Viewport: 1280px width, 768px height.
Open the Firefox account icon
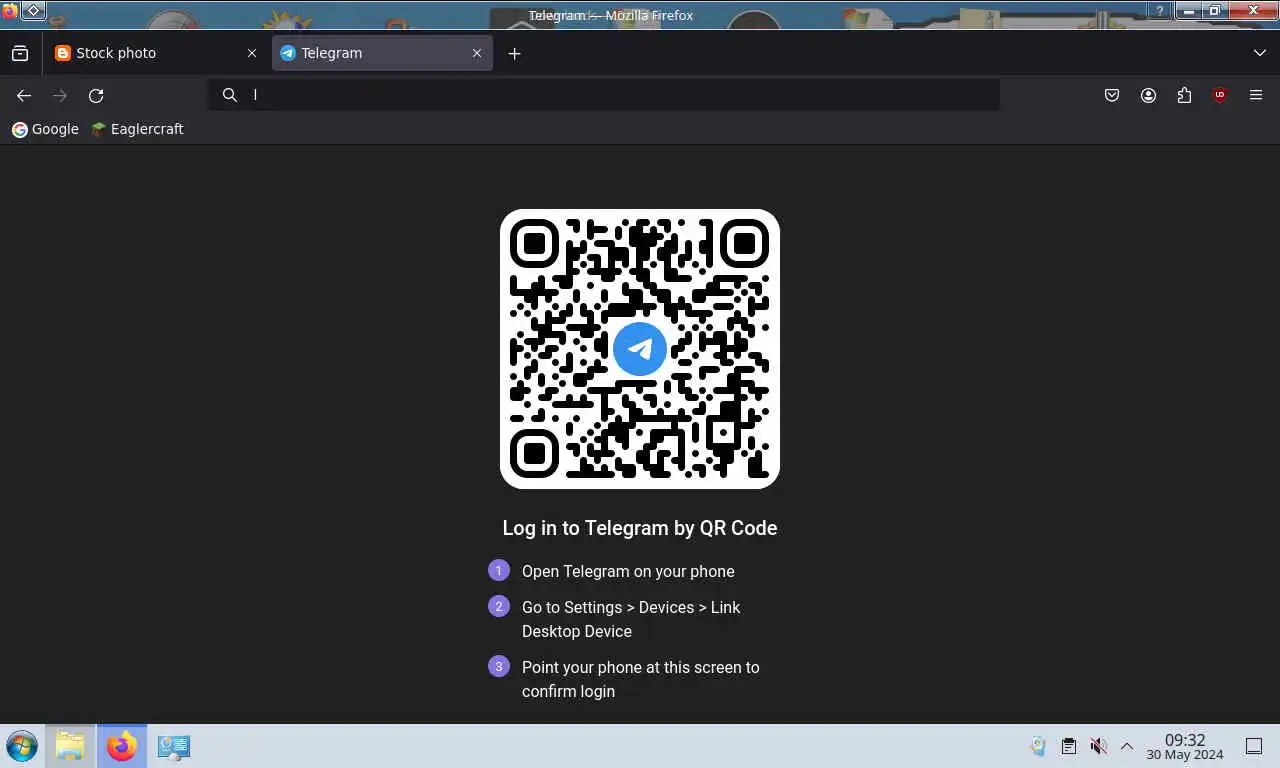pos(1148,95)
